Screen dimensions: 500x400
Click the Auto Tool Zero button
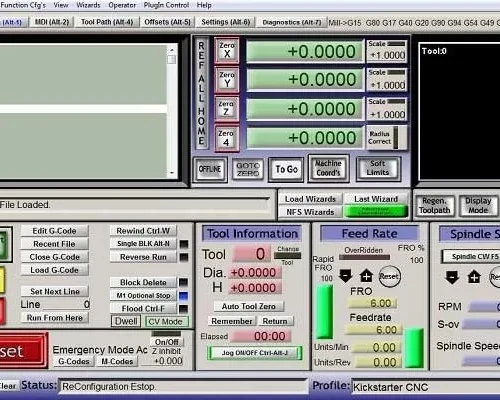click(249, 306)
